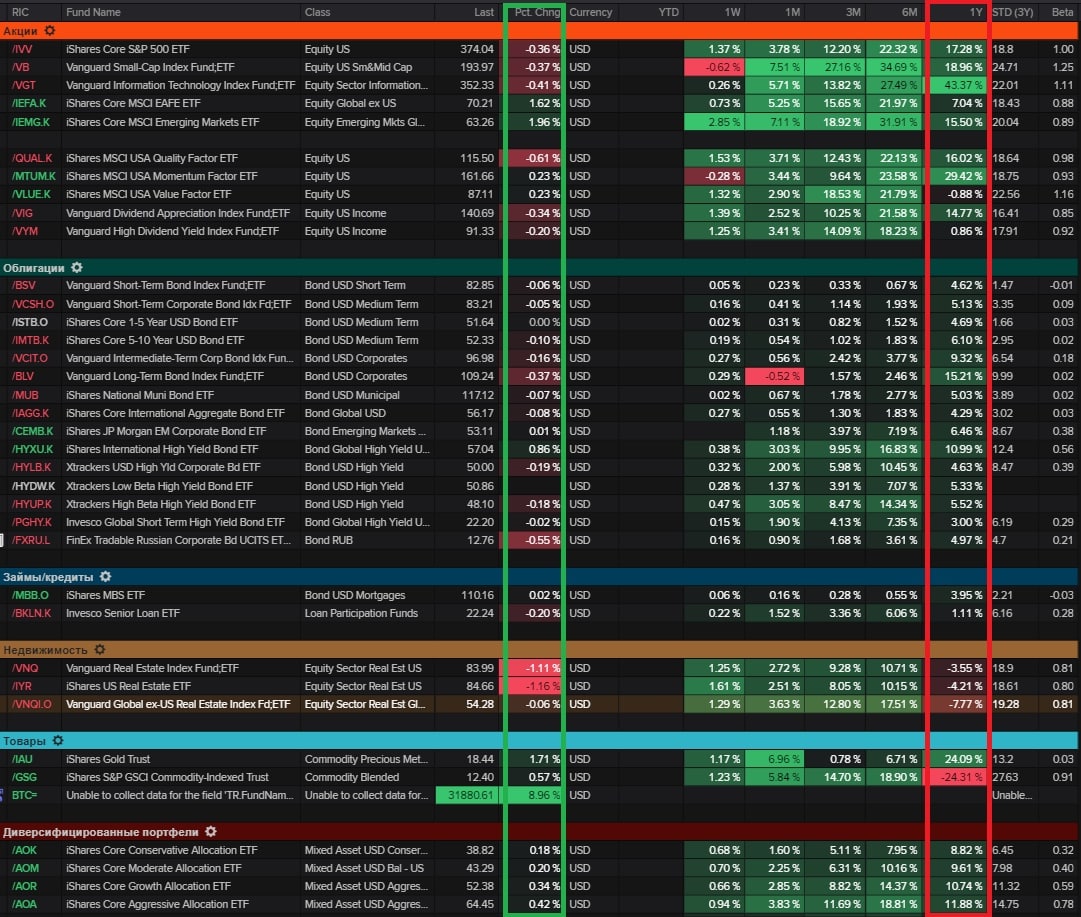
Task: Sort by 6M column header
Action: coord(909,12)
